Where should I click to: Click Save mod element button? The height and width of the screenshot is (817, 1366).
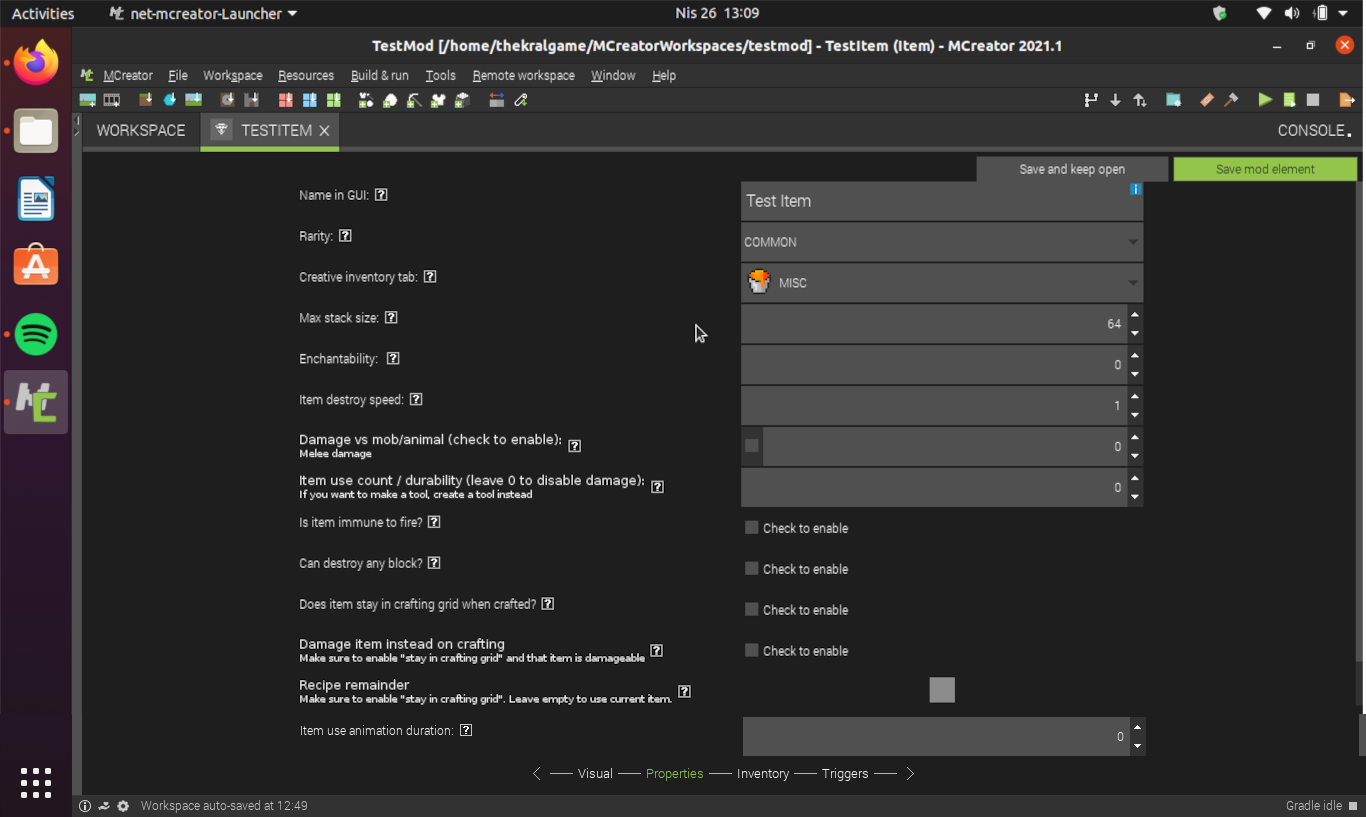pos(1265,169)
